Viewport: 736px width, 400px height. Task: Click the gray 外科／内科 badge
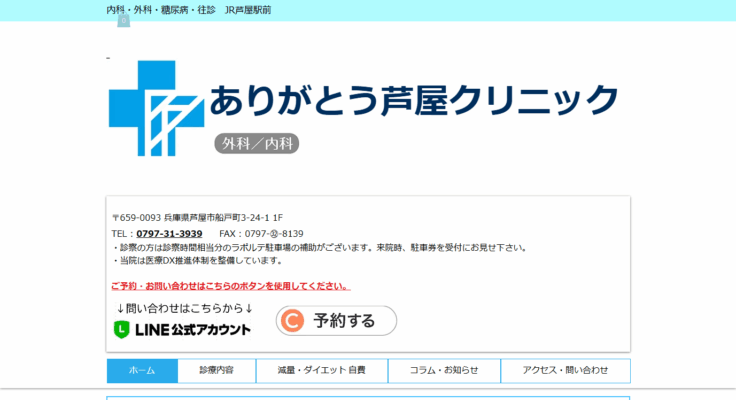257,144
